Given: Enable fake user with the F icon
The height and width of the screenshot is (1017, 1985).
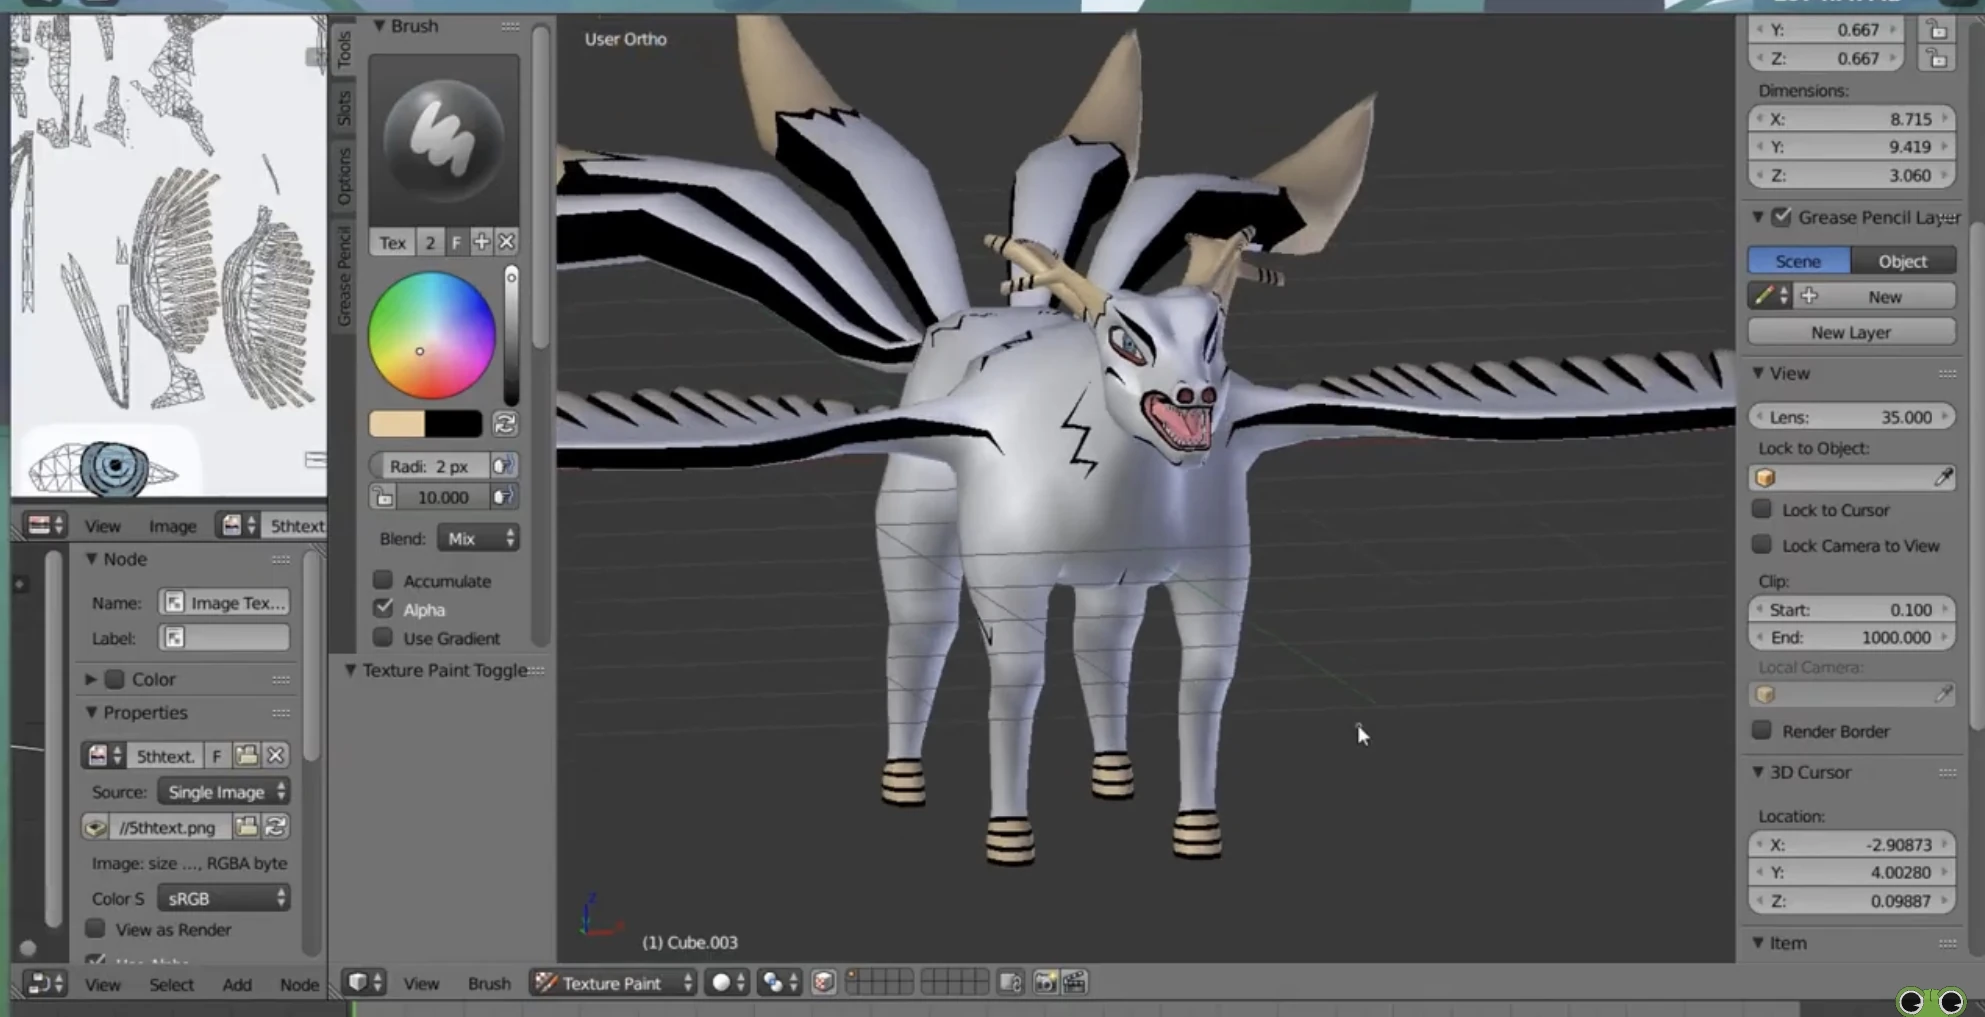Looking at the screenshot, I should coord(216,755).
